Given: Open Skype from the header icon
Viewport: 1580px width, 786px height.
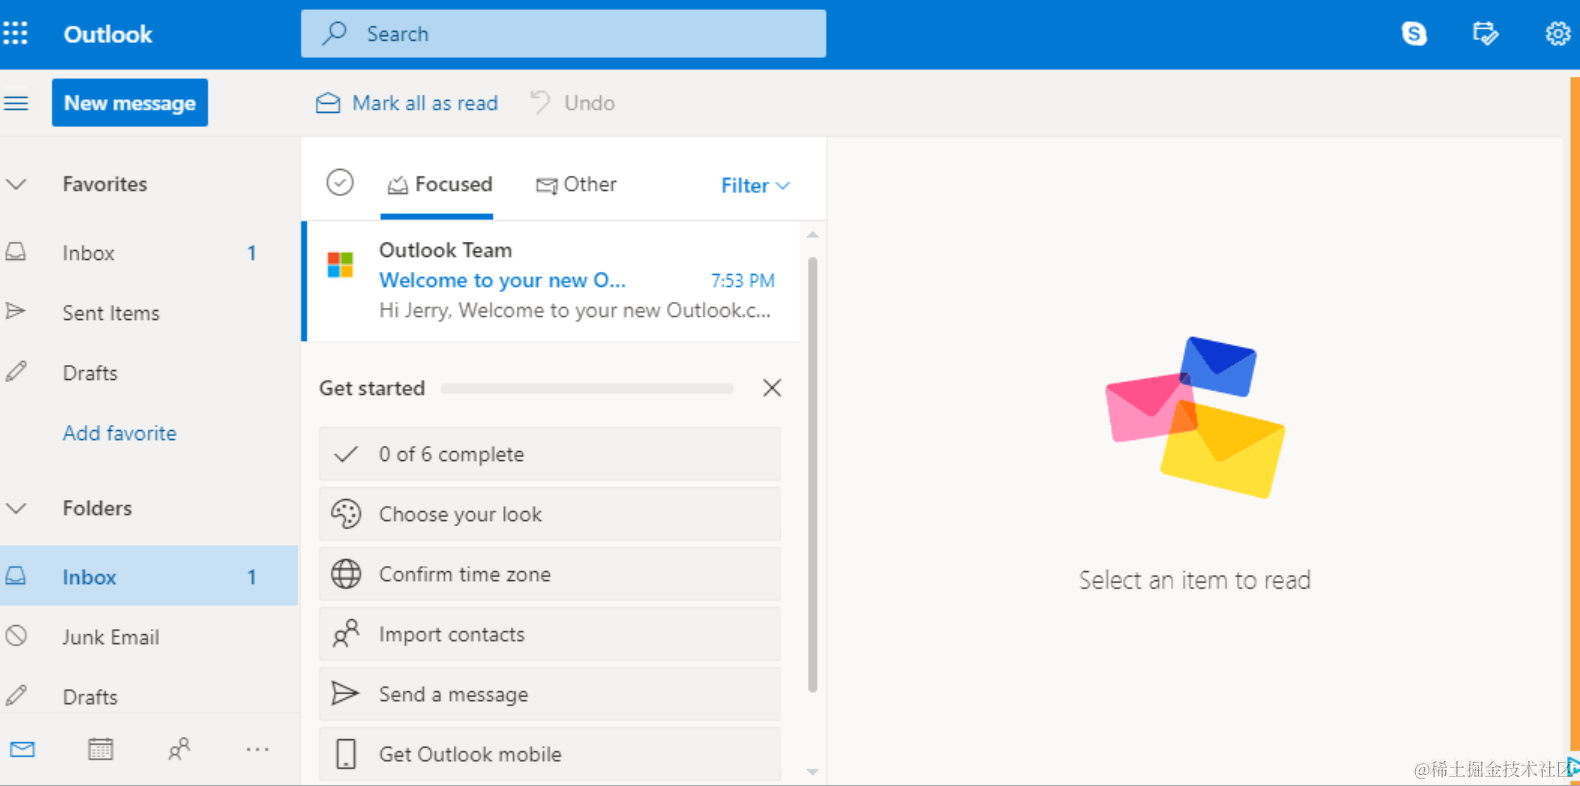Looking at the screenshot, I should coord(1414,34).
